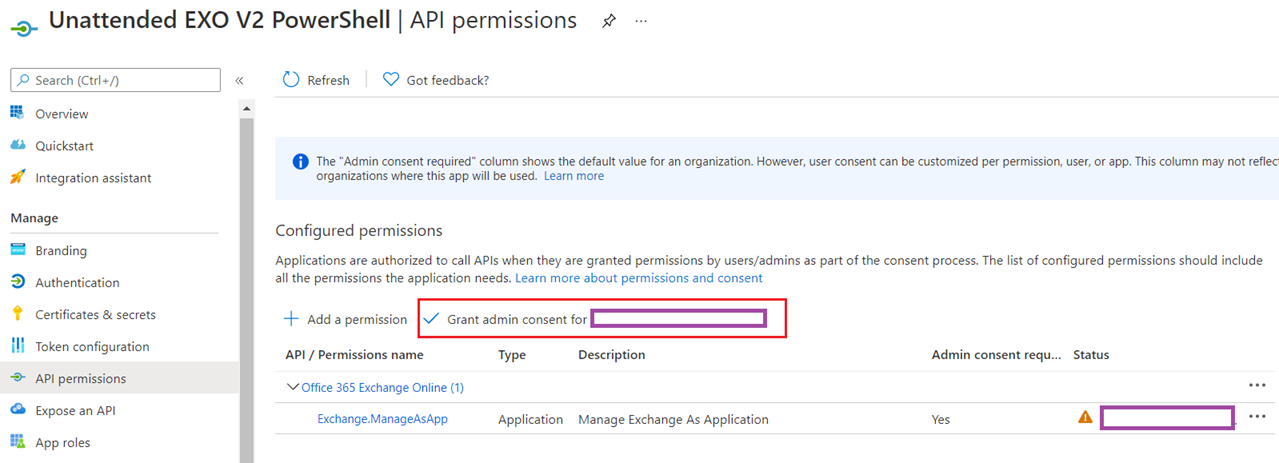Click the Description column header
Screen dimensions: 1279x463
click(611, 355)
